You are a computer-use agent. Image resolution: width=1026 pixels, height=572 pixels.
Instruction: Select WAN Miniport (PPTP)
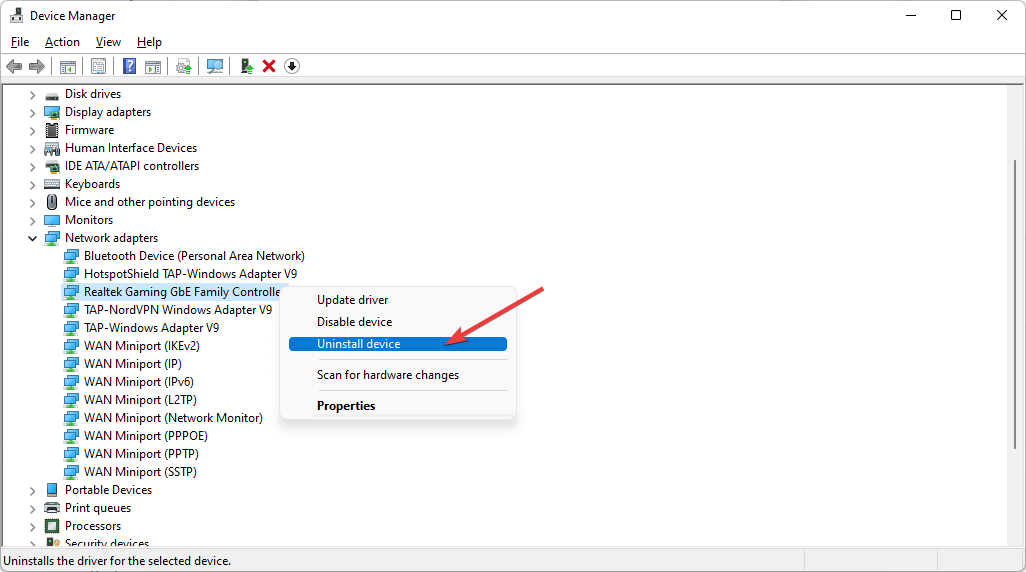(x=141, y=454)
